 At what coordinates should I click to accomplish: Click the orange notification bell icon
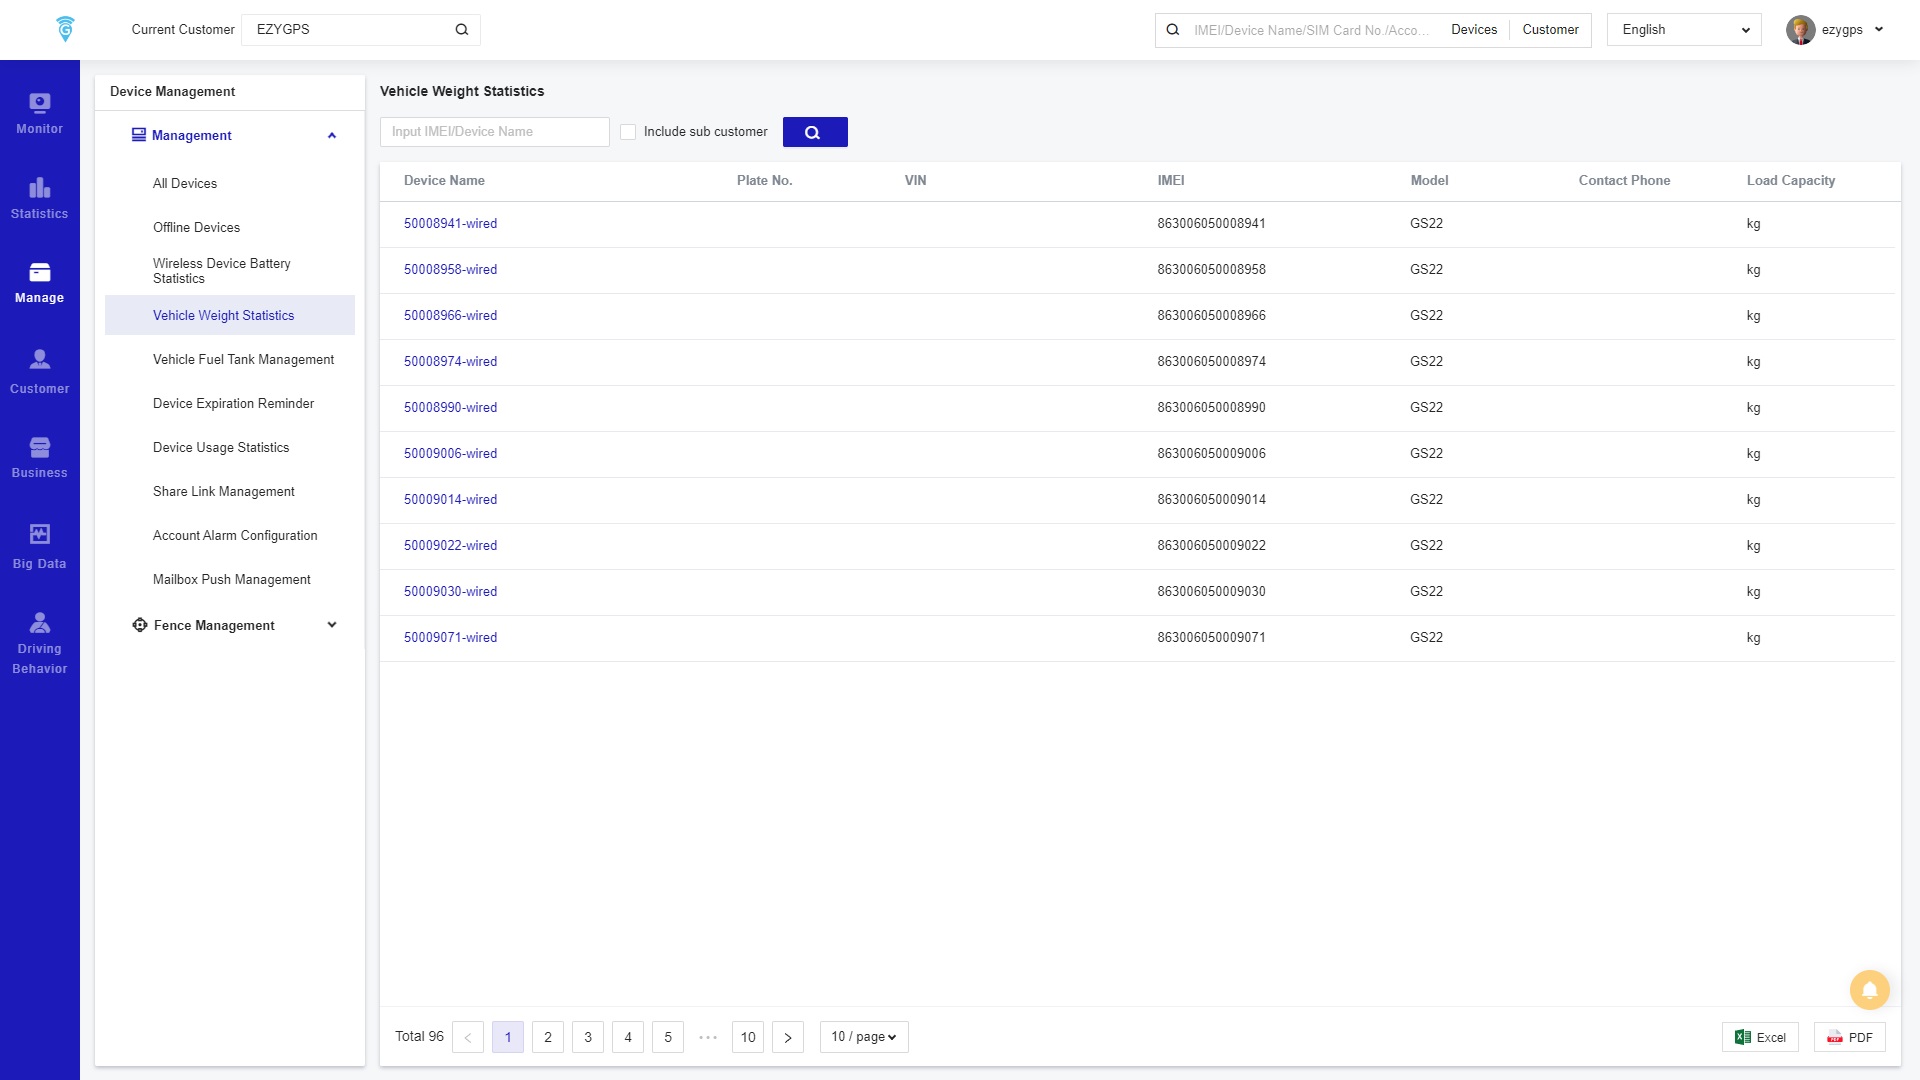(1869, 990)
